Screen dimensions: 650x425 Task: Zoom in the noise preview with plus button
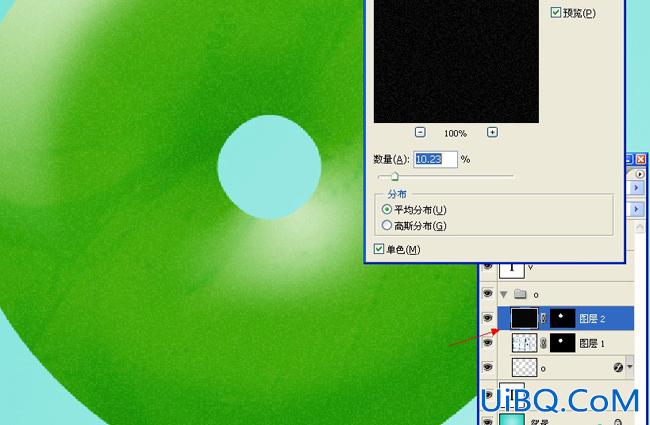492,132
